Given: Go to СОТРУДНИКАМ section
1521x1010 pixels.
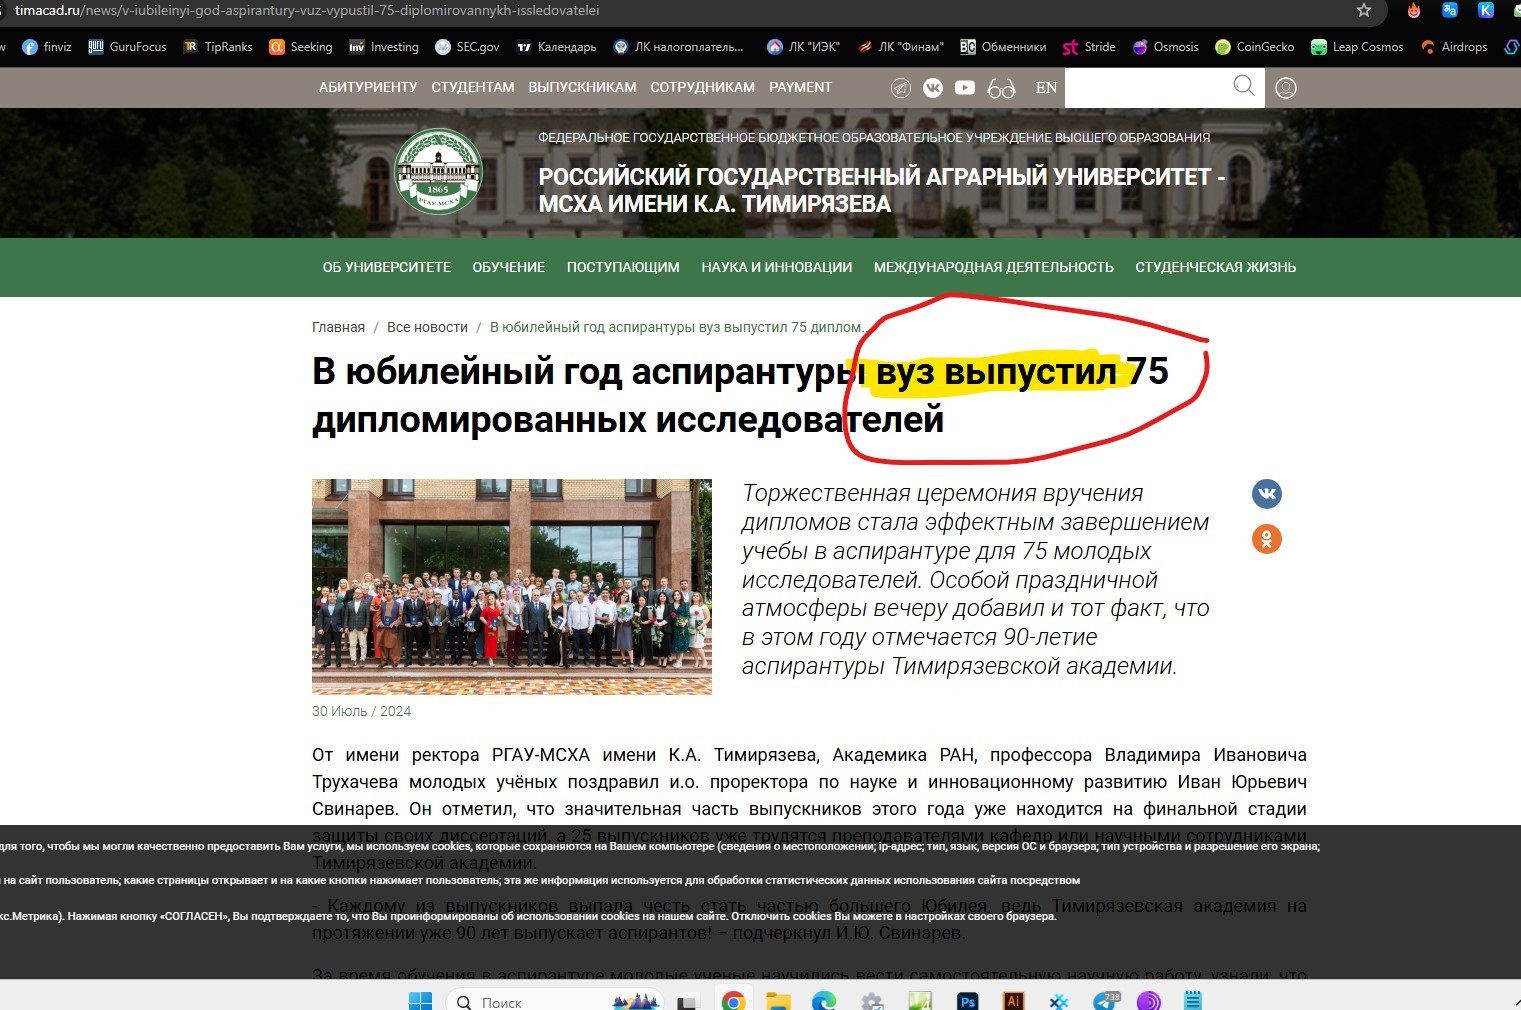Looking at the screenshot, I should click(x=703, y=87).
